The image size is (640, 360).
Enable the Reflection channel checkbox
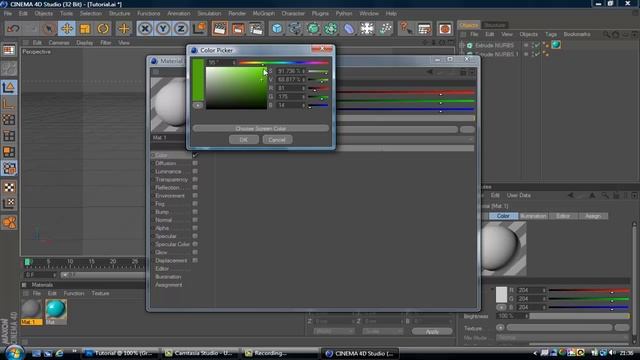tap(195, 187)
